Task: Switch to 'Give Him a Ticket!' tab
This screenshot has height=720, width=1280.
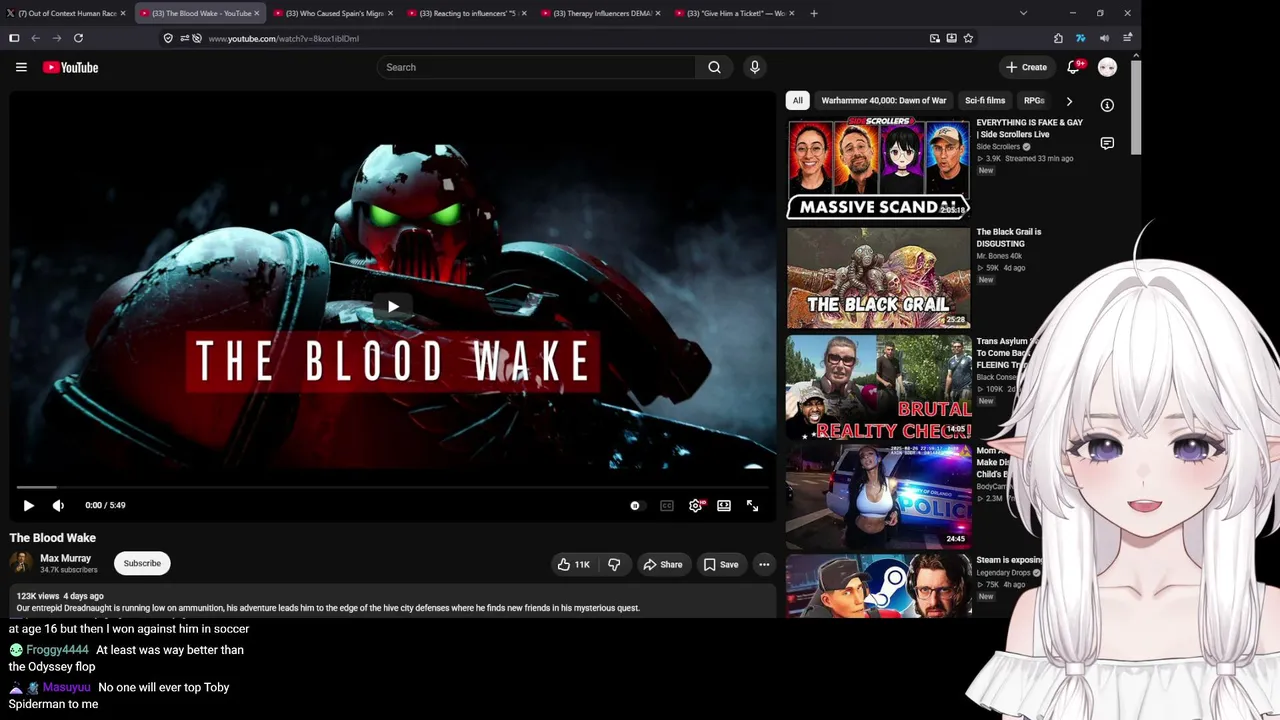Action: [735, 13]
